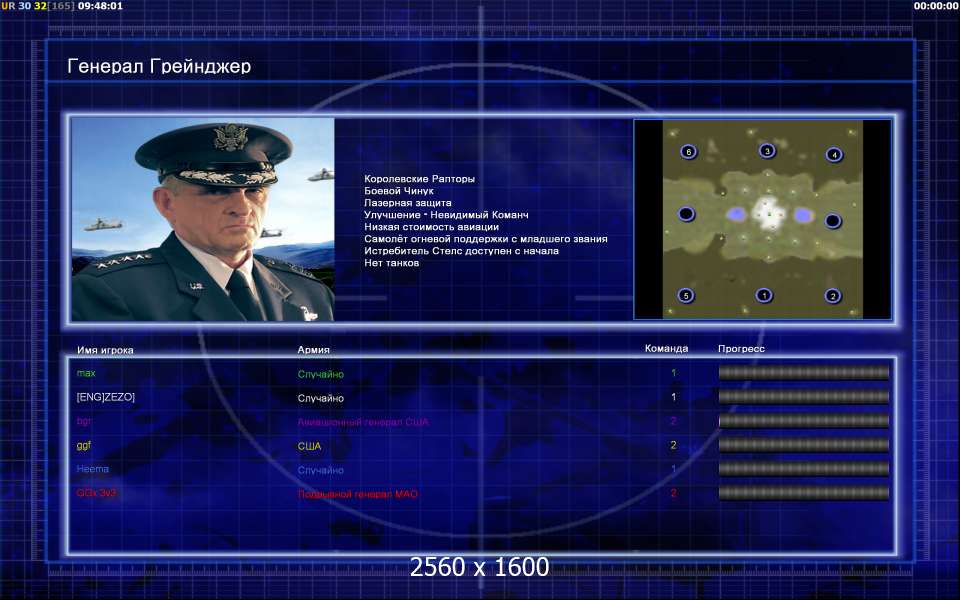Image resolution: width=960 pixels, height=600 pixels.
Task: Select player name "max"
Action: 86,373
